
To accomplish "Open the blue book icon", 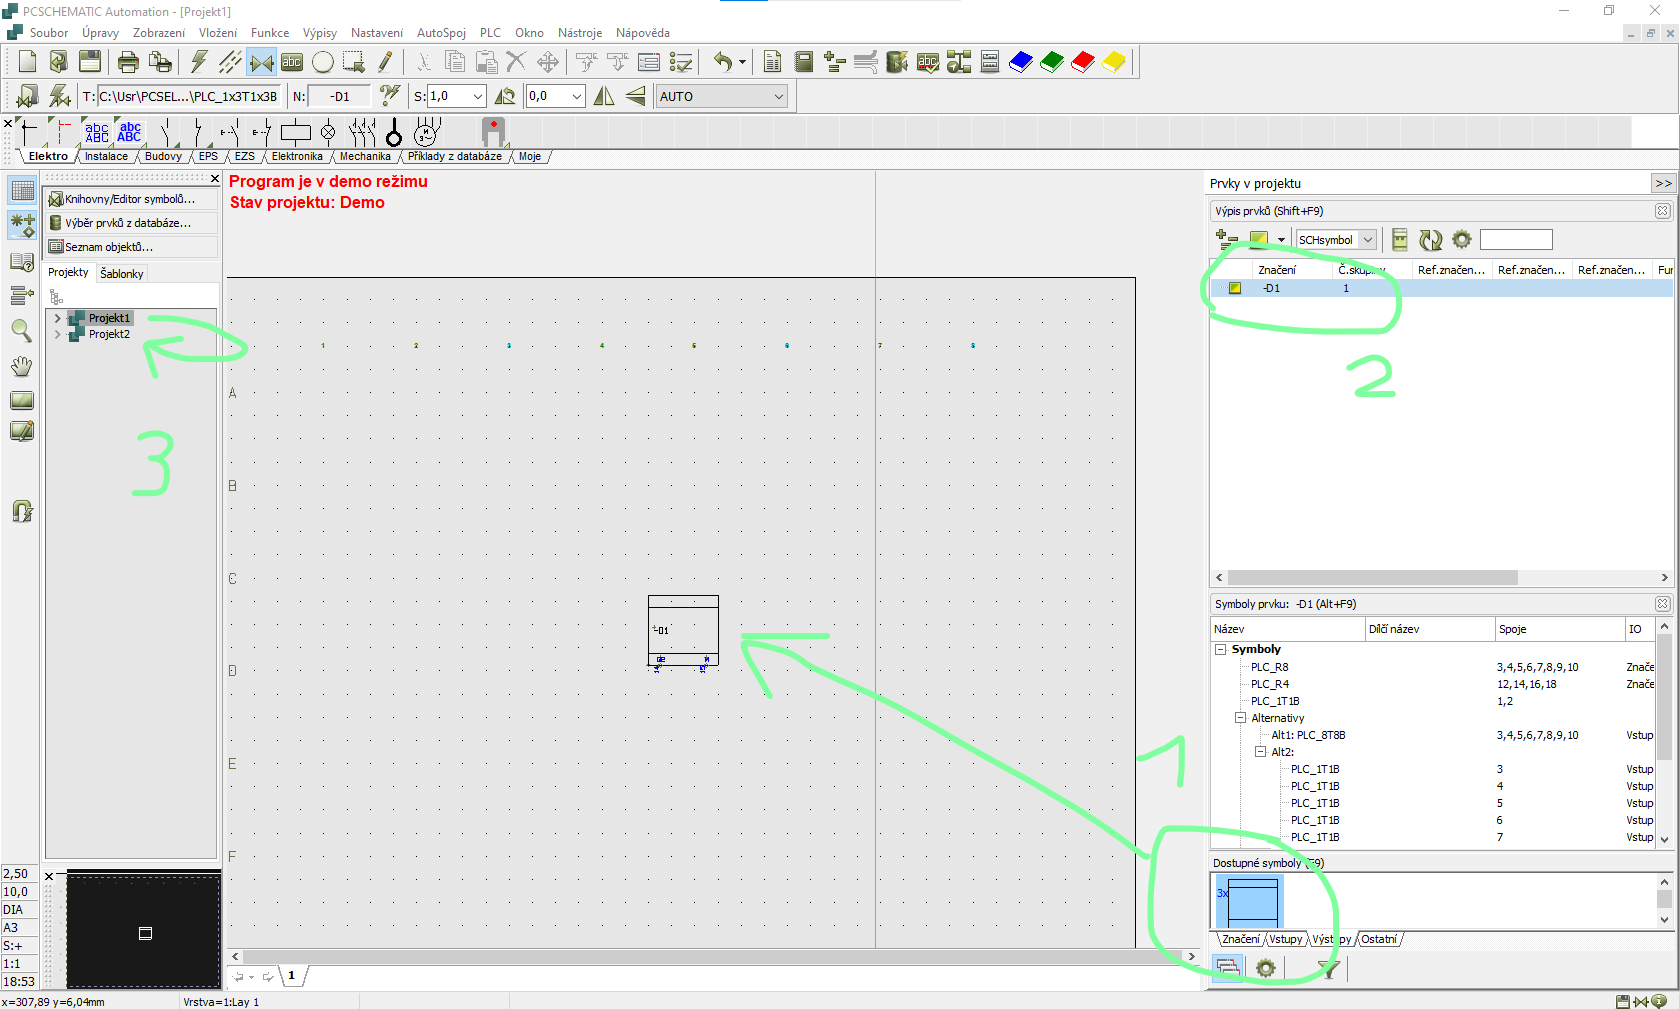I will click(x=1020, y=62).
